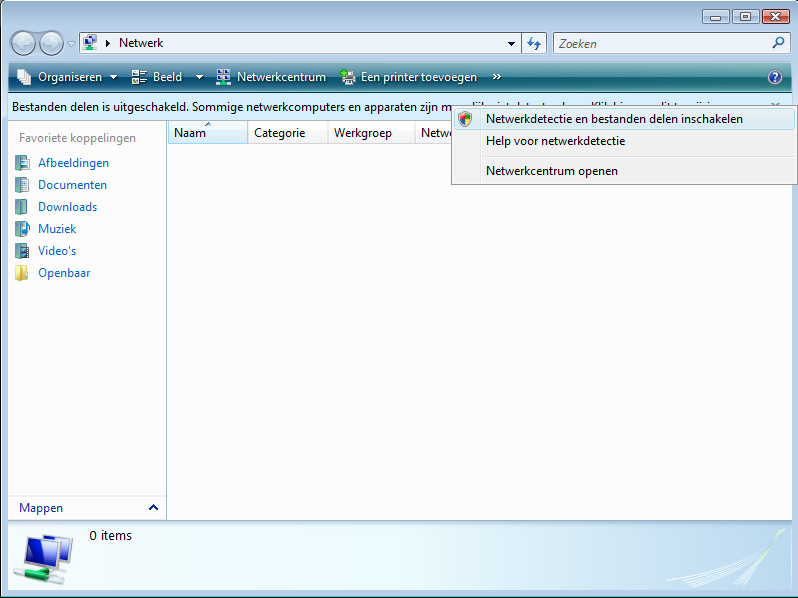Click the Beeld views icon
This screenshot has height=598, width=798.
(x=139, y=77)
